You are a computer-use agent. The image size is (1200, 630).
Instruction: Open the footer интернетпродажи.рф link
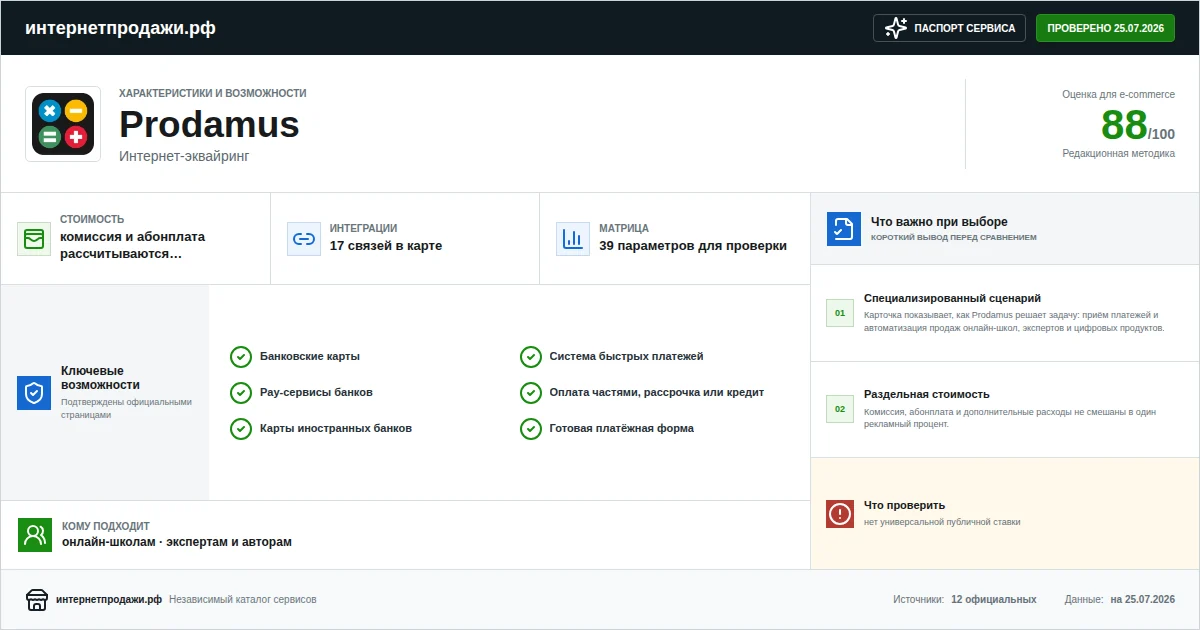coord(109,600)
